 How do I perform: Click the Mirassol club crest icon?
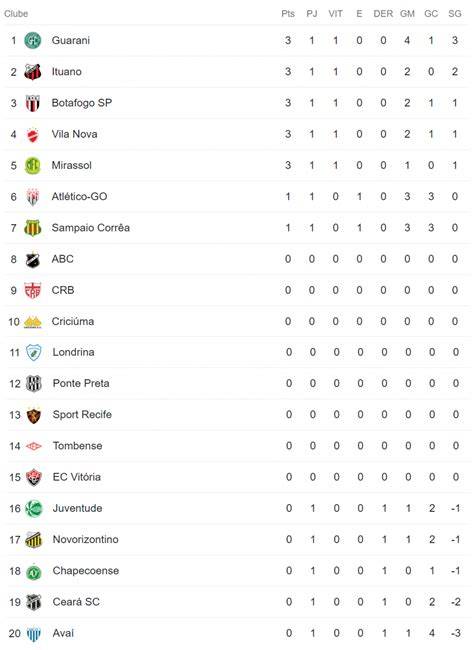(33, 165)
